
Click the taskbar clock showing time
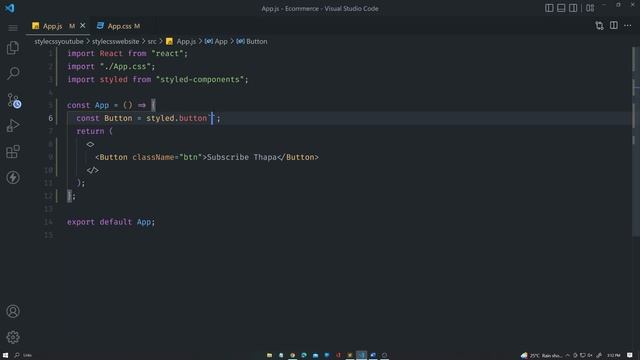[x=613, y=356]
